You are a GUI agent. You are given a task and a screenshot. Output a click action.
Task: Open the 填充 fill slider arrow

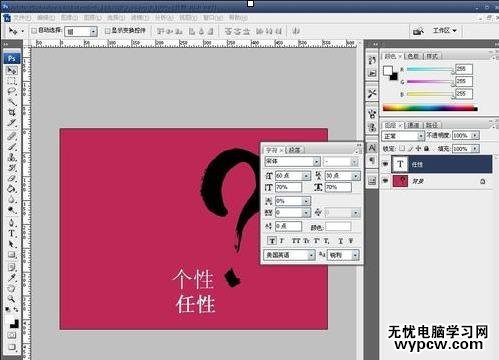475,149
